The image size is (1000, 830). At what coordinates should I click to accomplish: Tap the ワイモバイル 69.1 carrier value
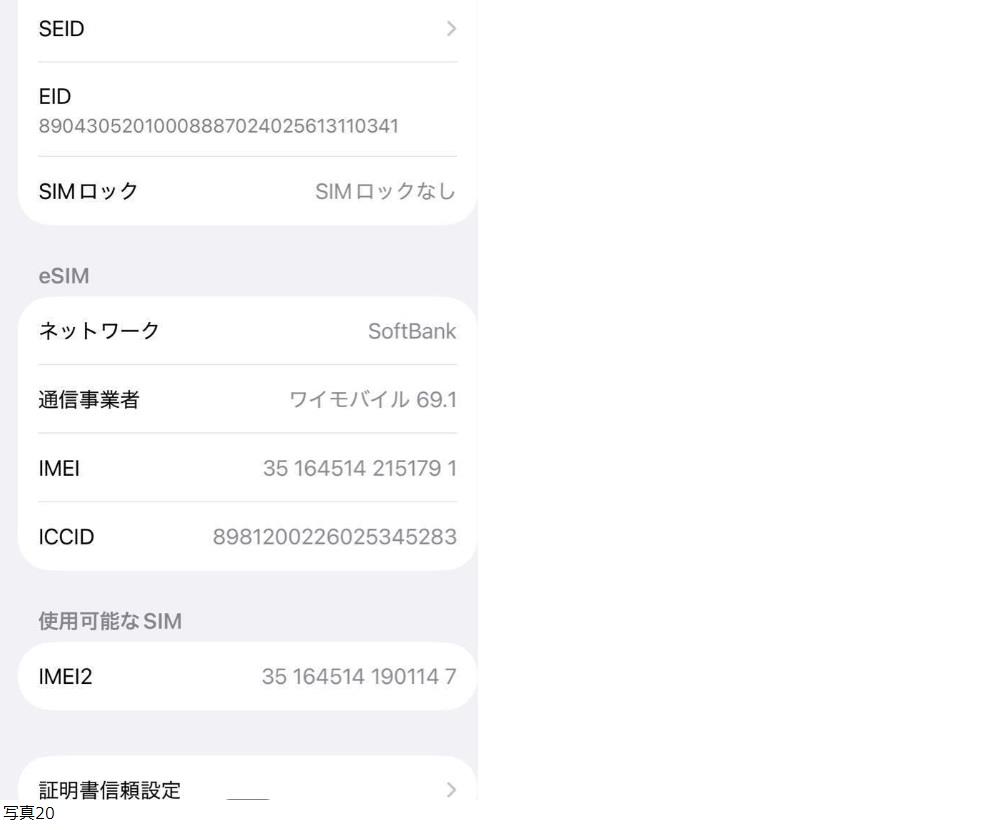coord(372,401)
